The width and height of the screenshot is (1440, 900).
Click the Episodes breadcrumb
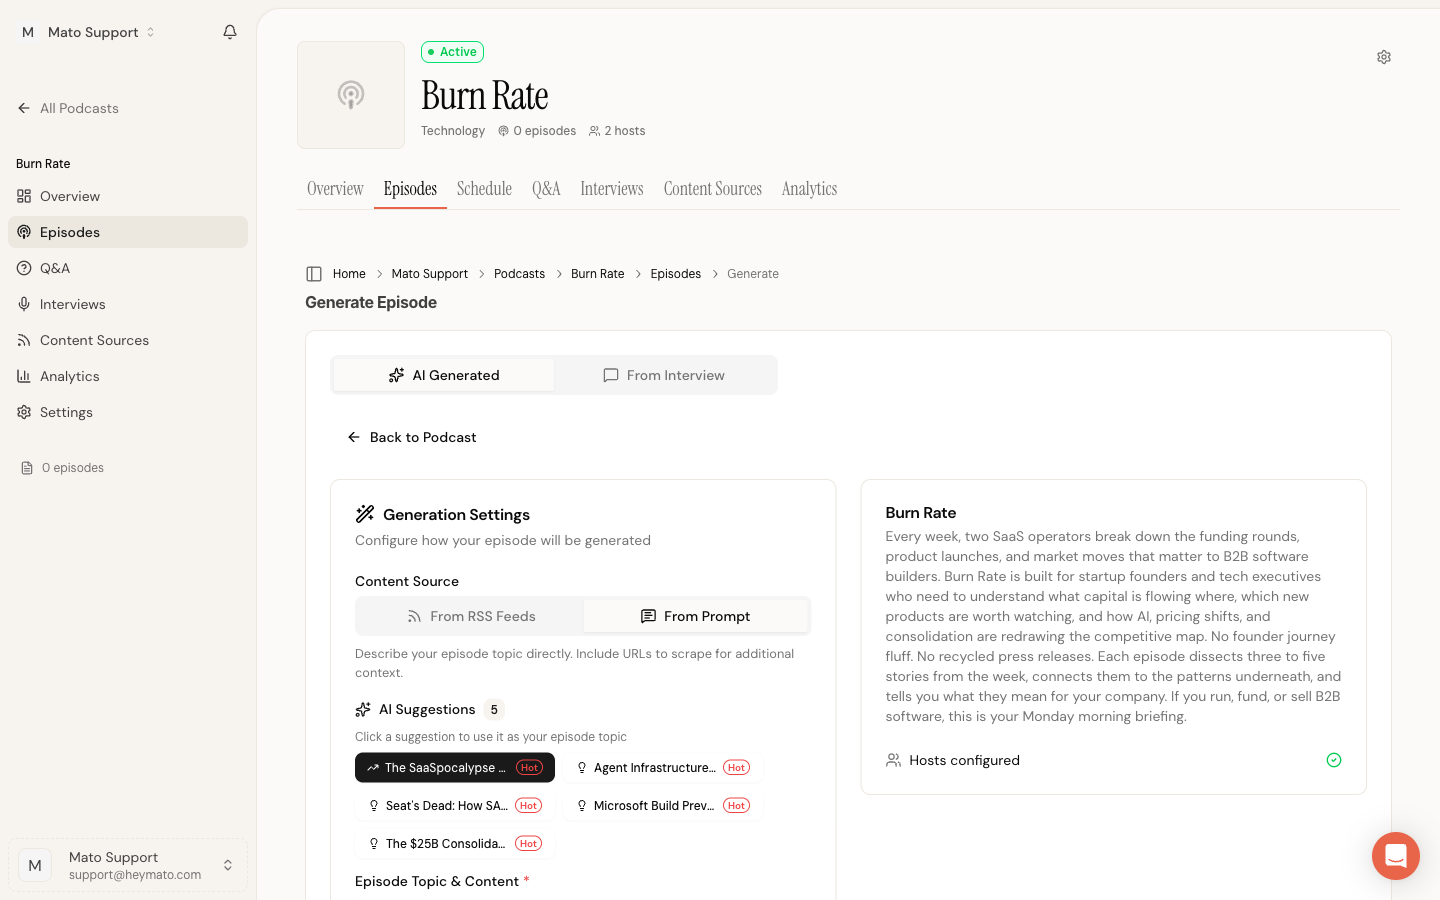pyautogui.click(x=676, y=274)
